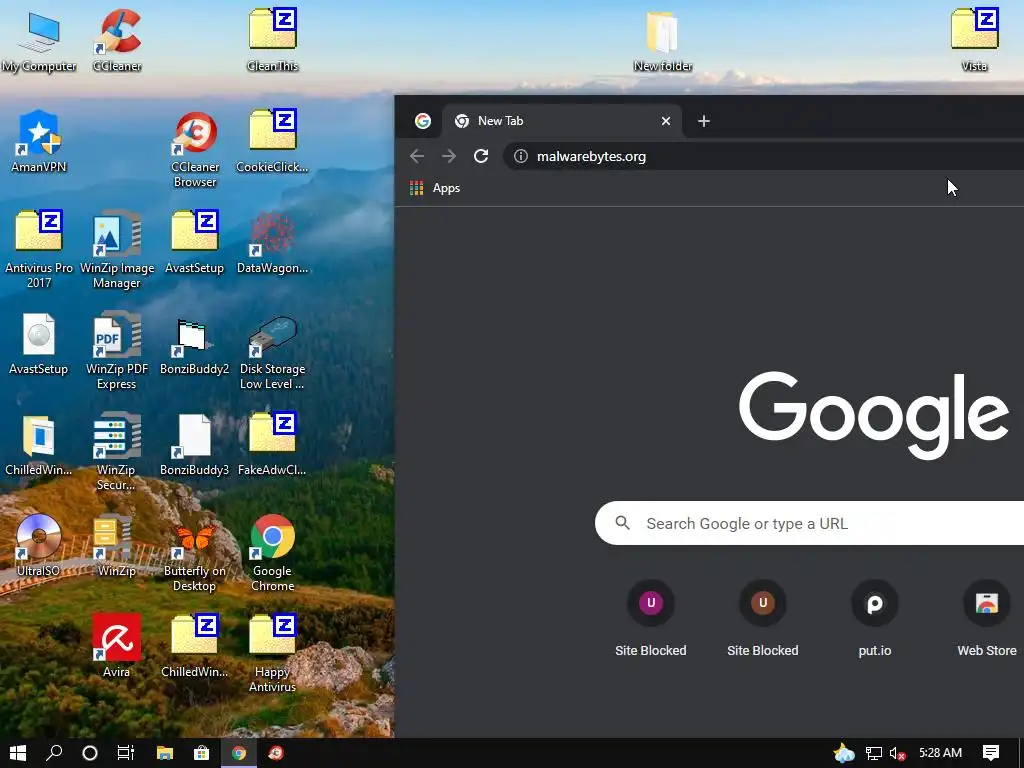Open network status tray icon
Image resolution: width=1024 pixels, height=768 pixels.
tap(873, 753)
